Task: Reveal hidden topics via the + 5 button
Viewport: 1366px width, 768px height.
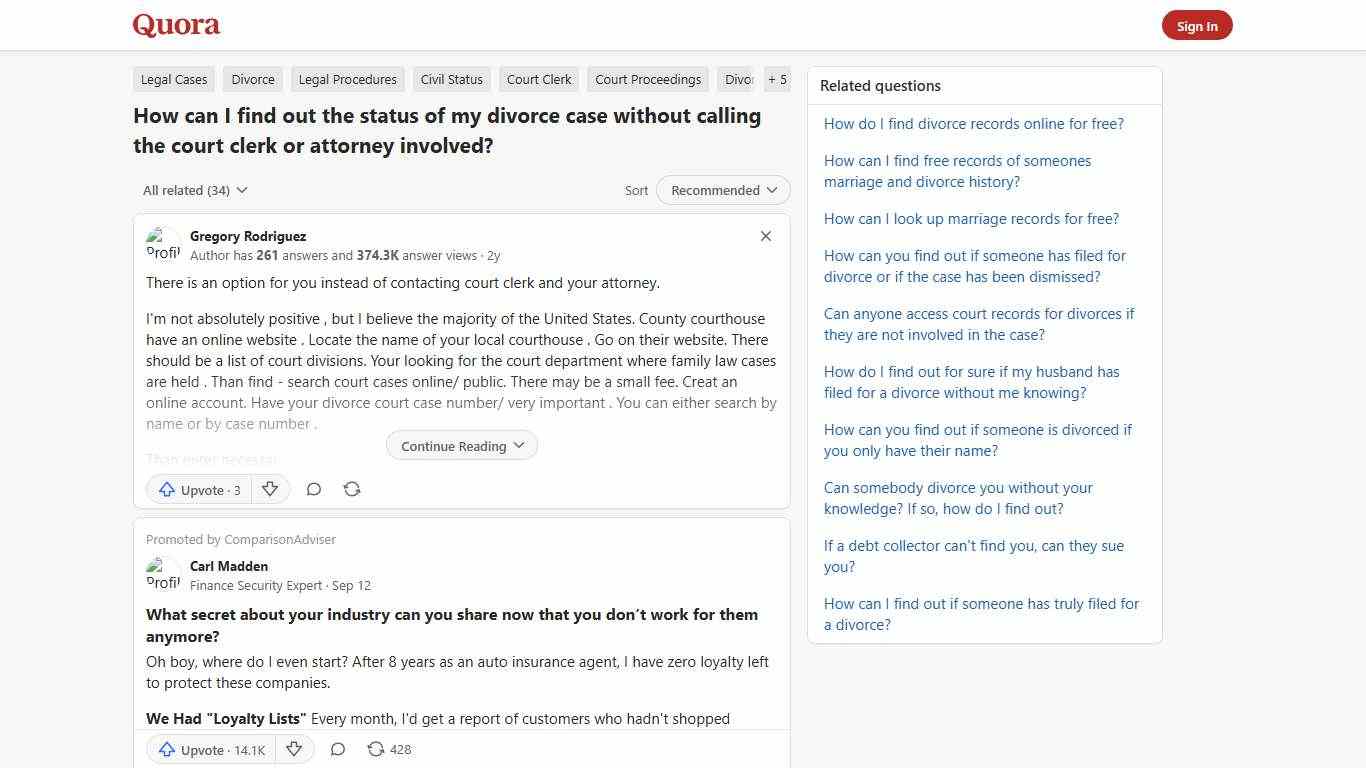Action: tap(777, 79)
